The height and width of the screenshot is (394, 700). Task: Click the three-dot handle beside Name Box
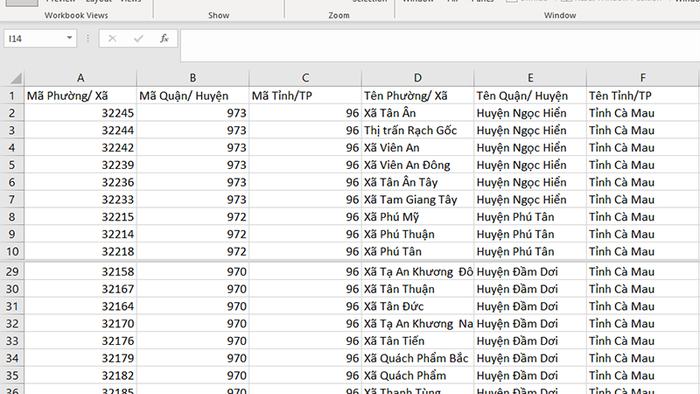point(88,39)
